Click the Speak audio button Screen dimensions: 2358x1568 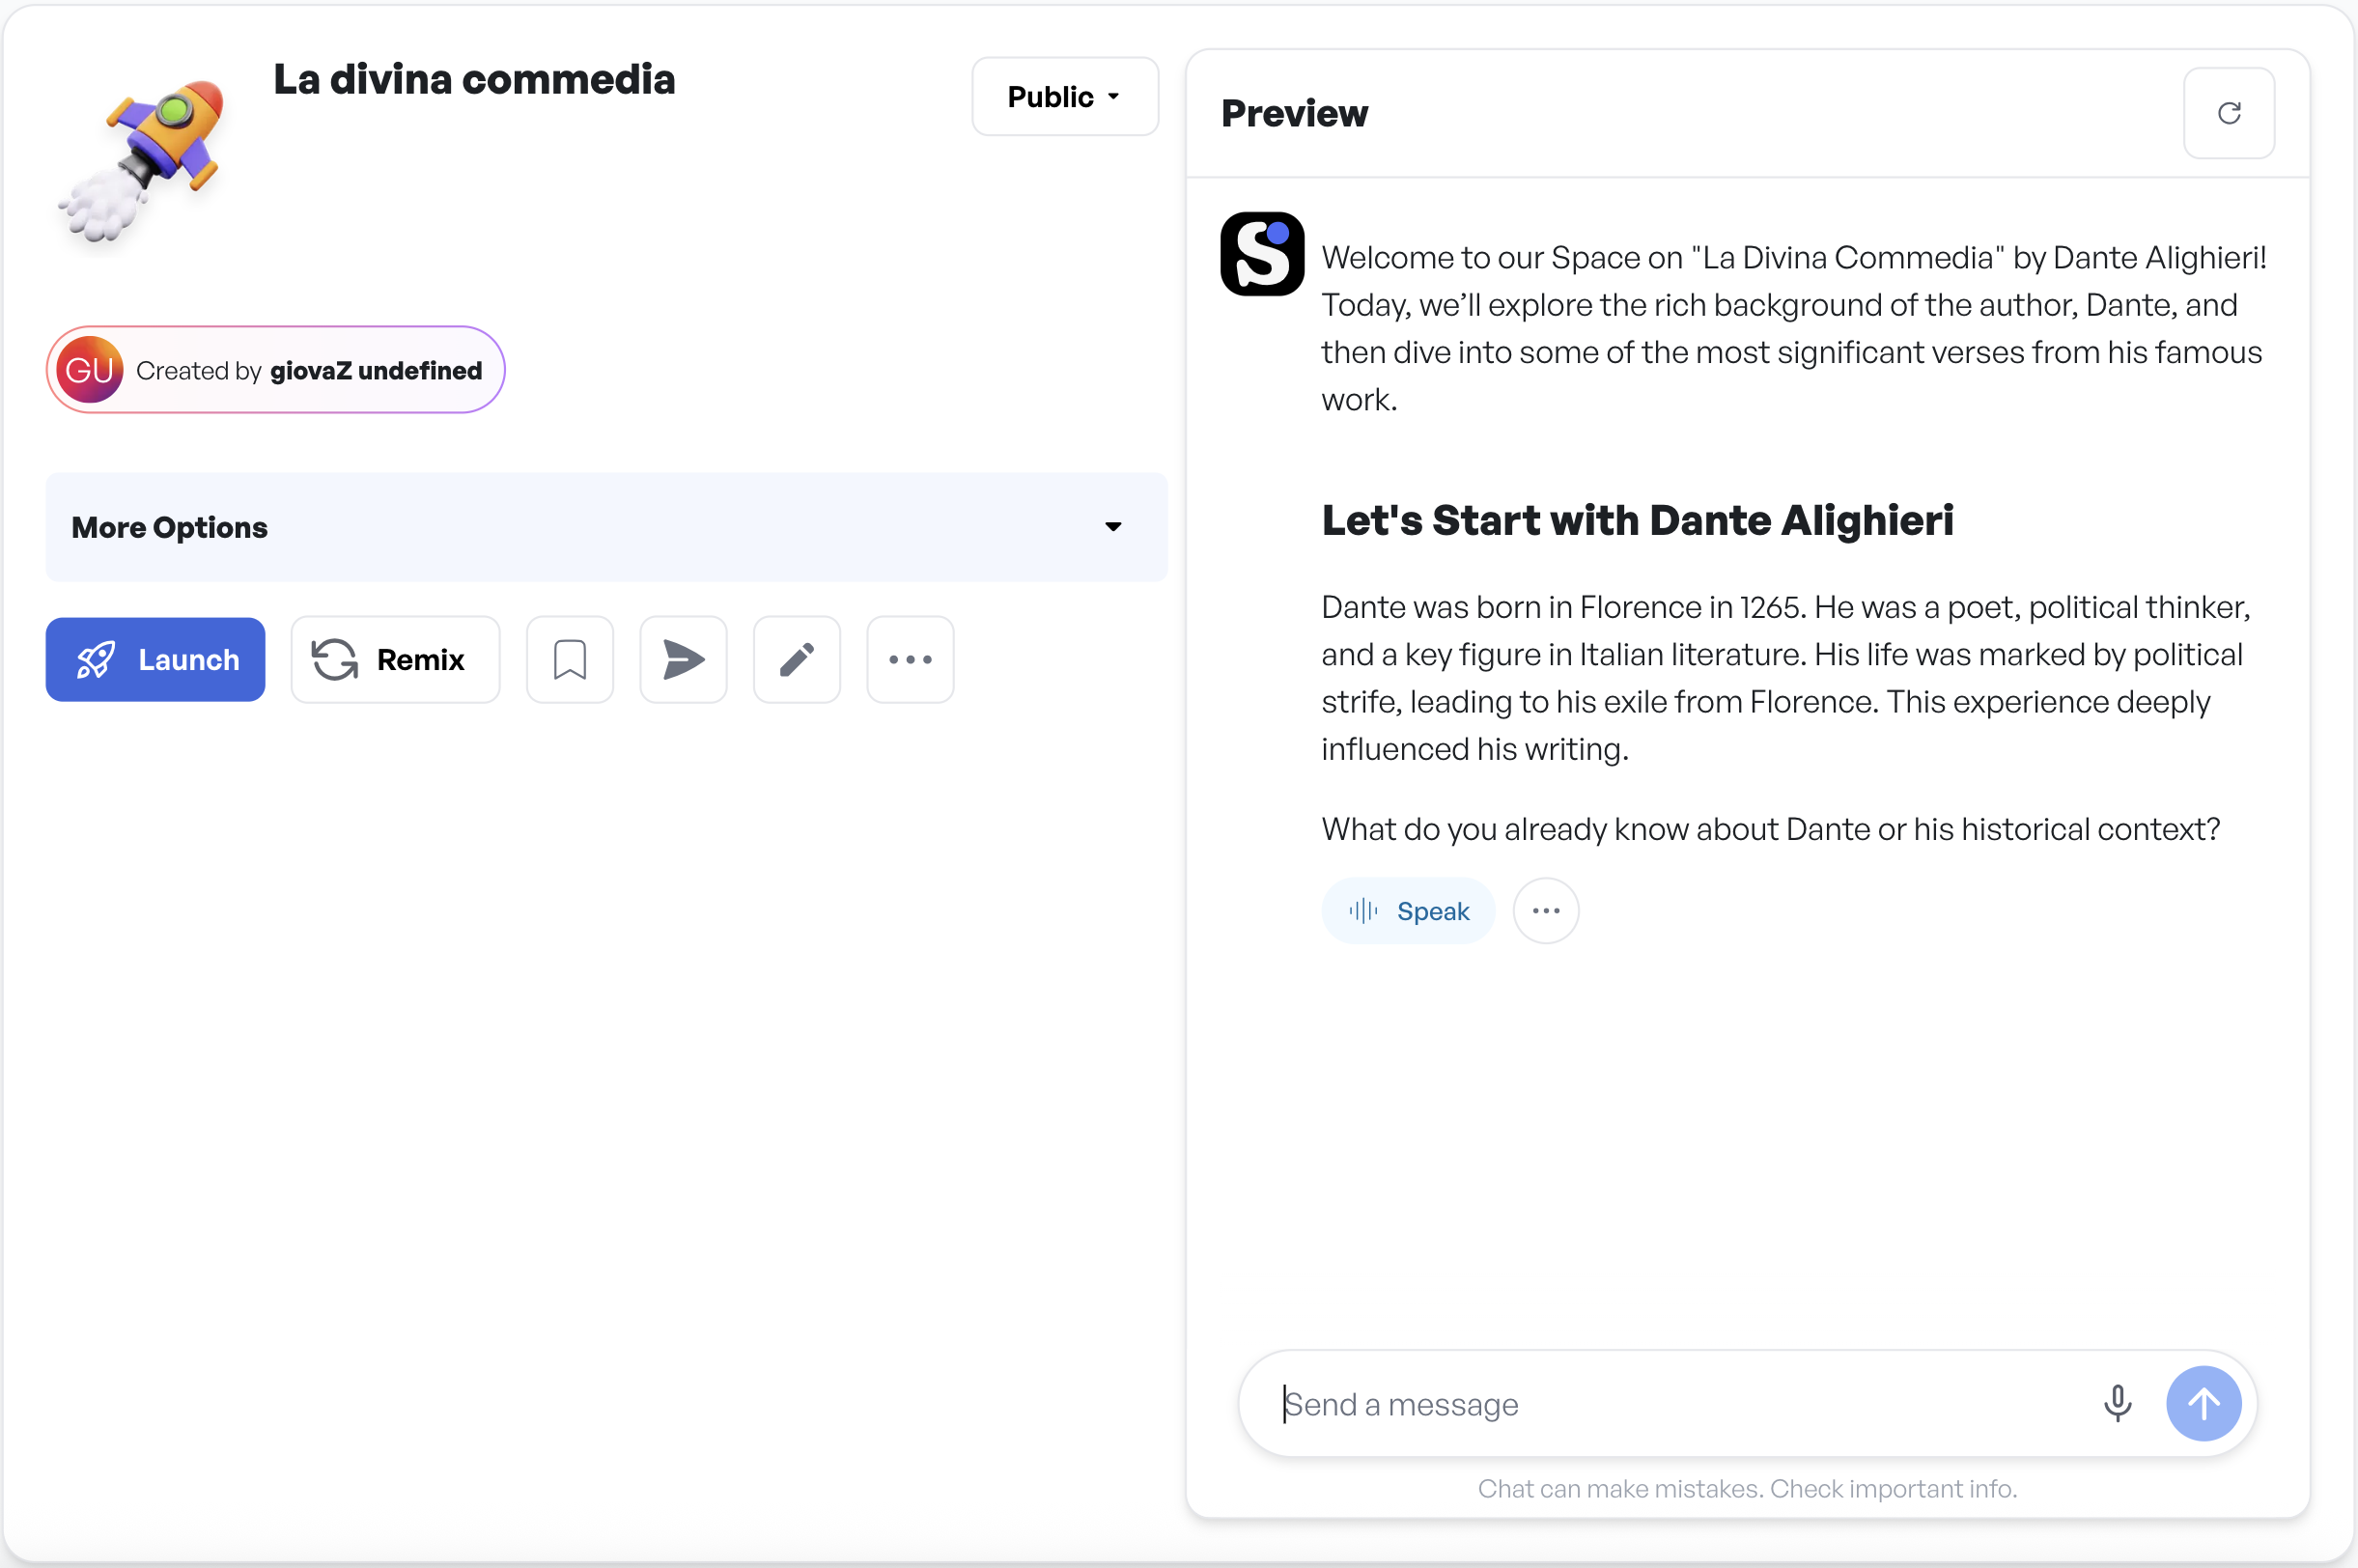pos(1407,911)
